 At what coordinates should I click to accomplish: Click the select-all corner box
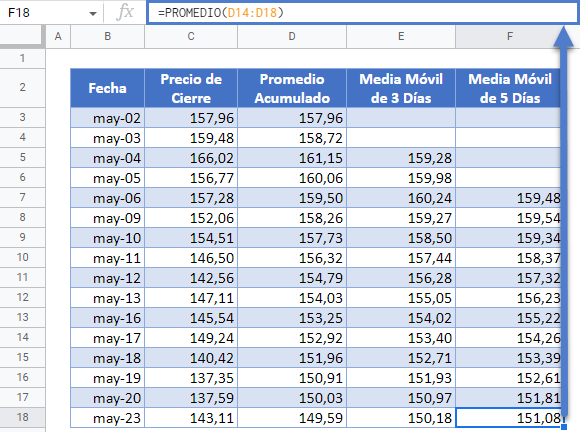(x=21, y=36)
